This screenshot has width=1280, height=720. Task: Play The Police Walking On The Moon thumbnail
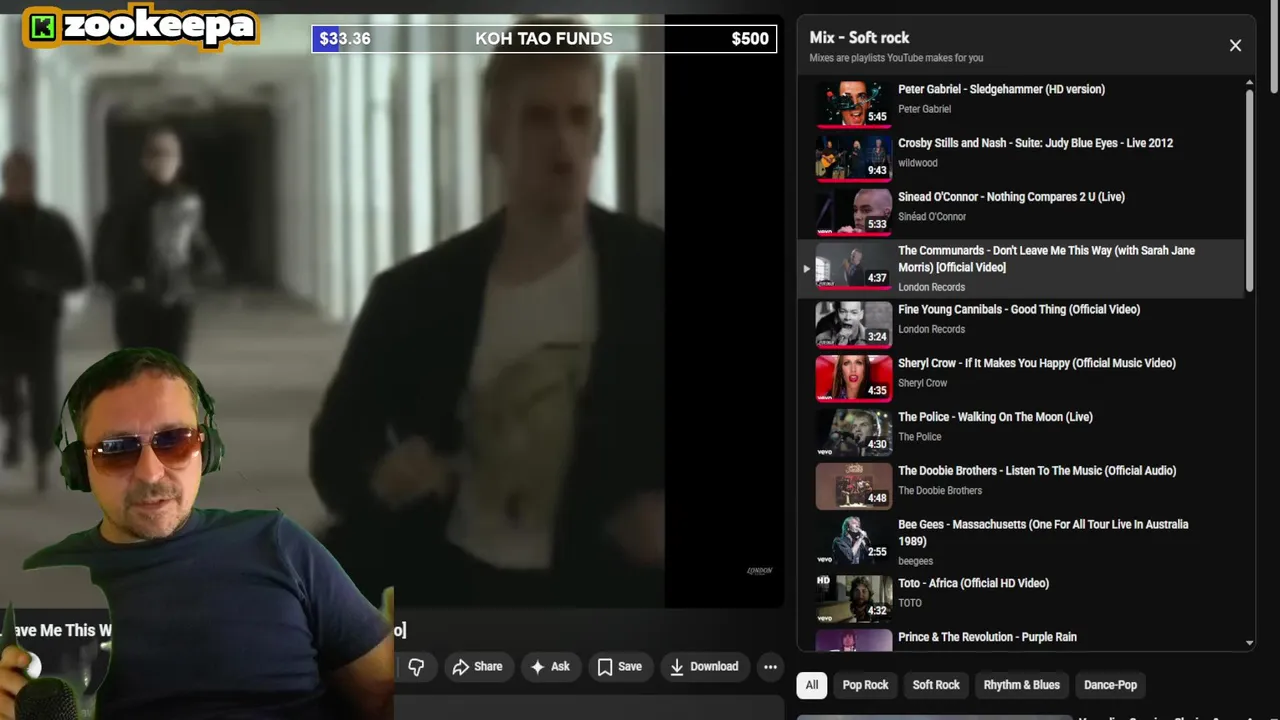pyautogui.click(x=854, y=432)
